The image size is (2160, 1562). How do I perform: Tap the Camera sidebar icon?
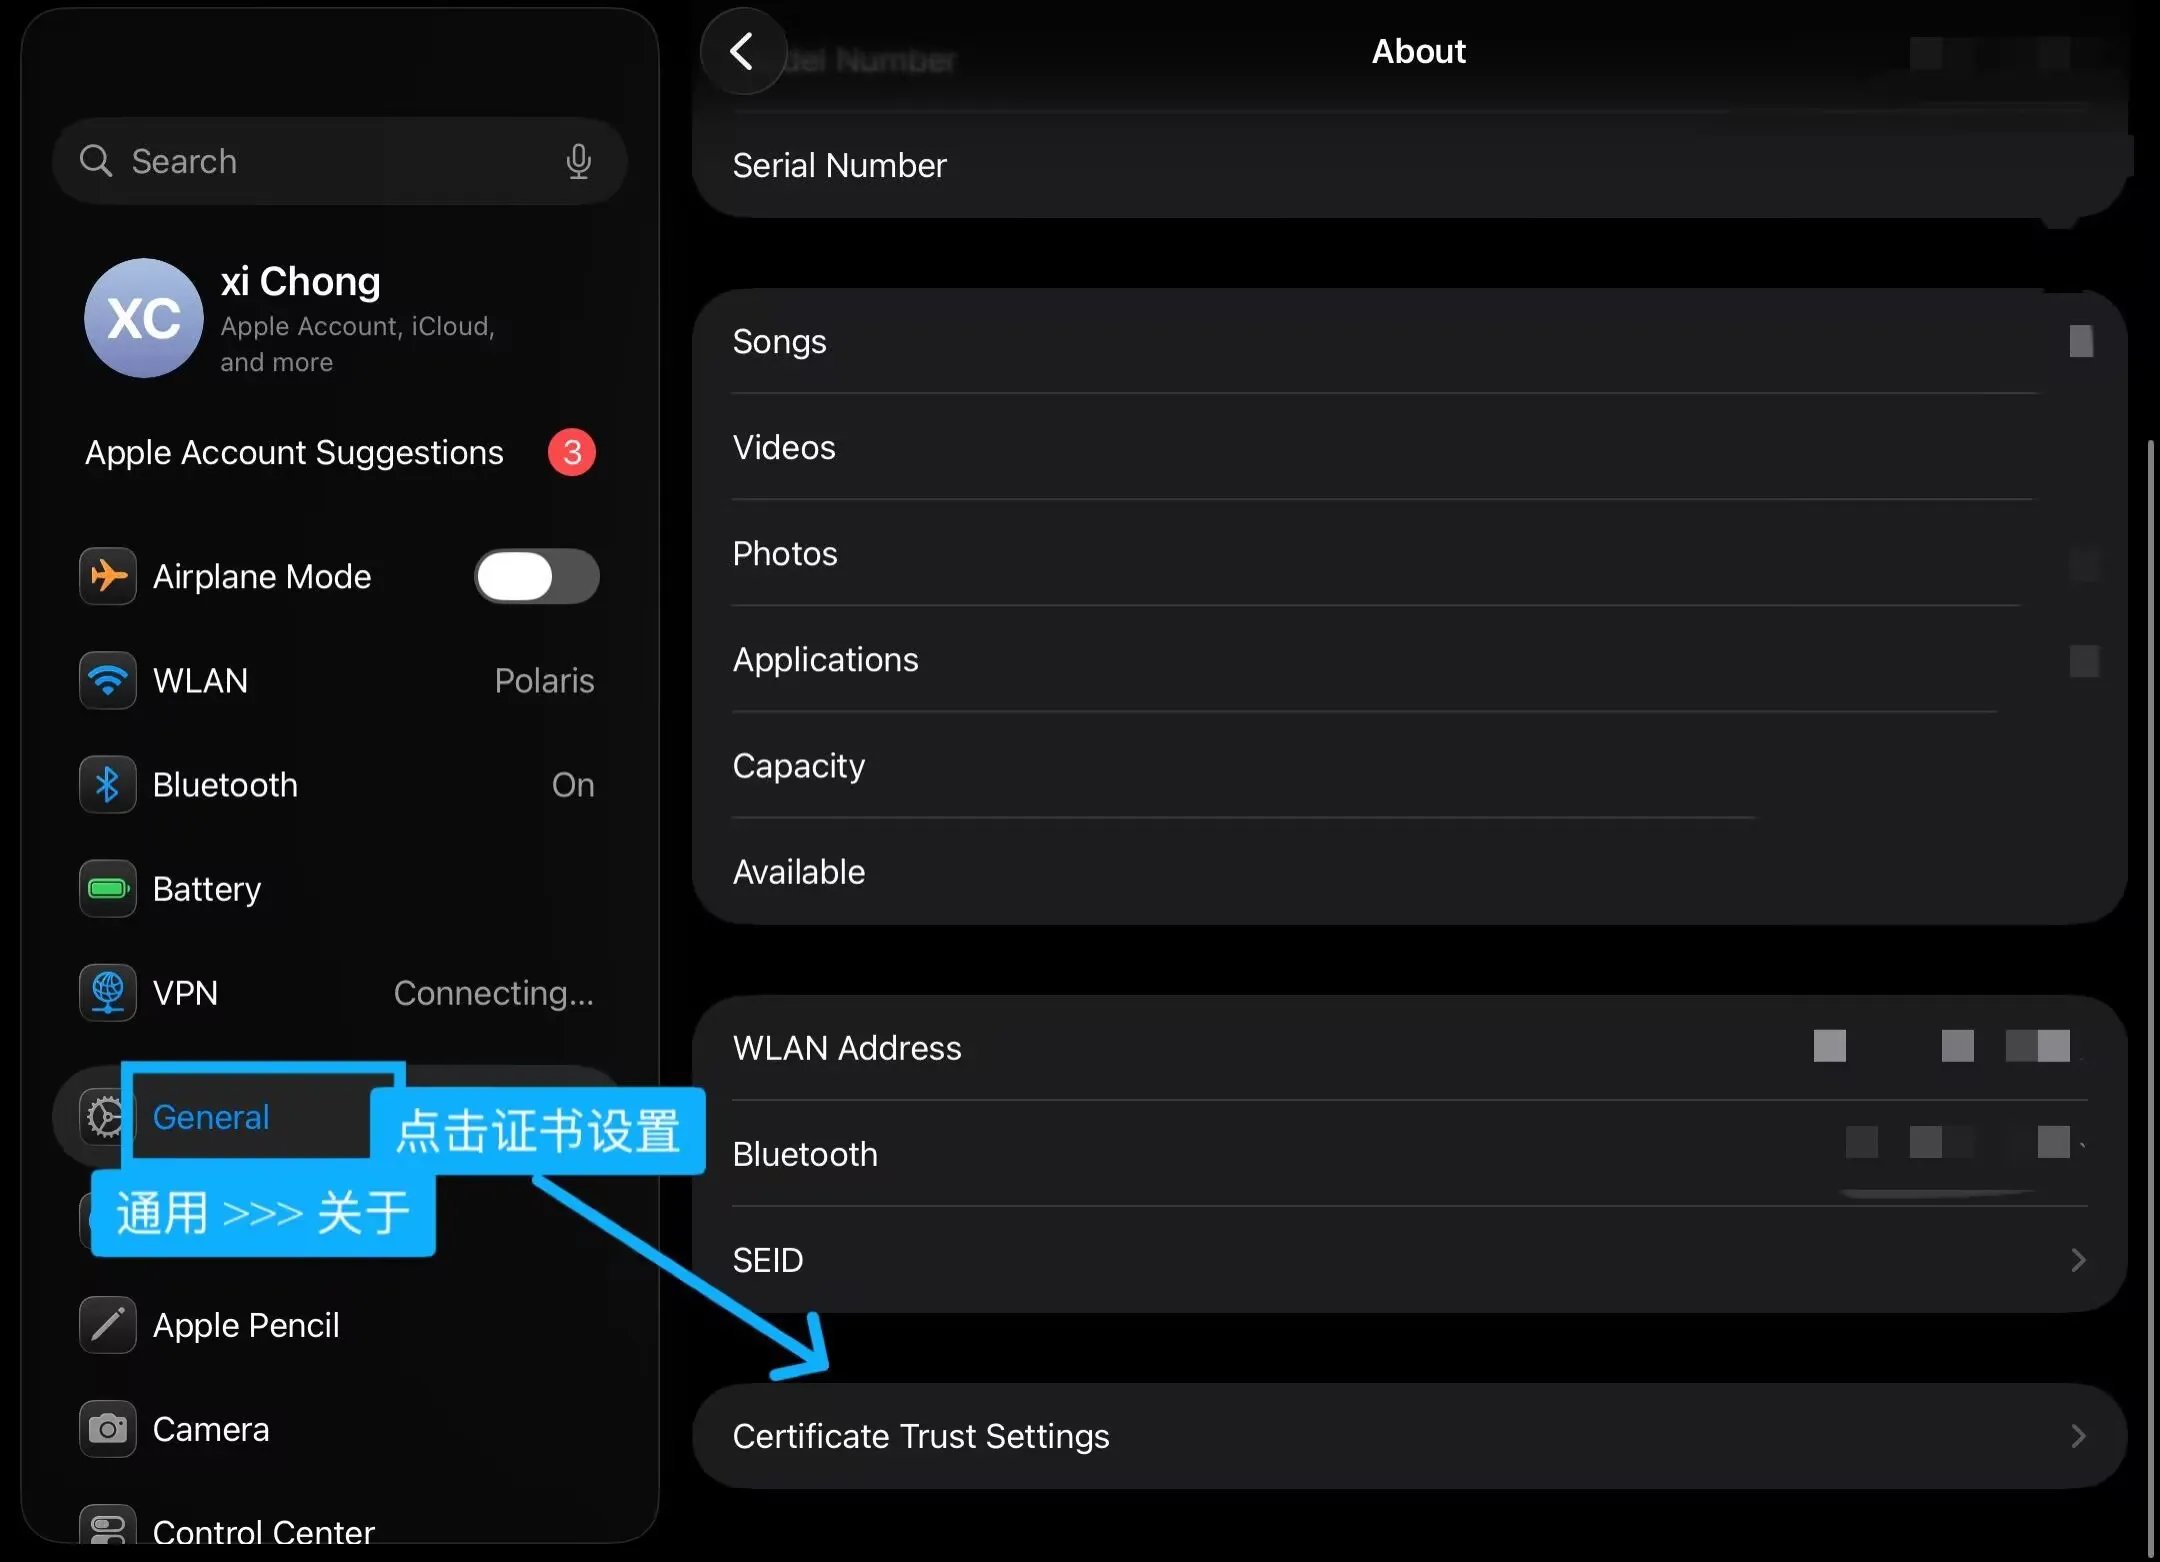pyautogui.click(x=108, y=1428)
